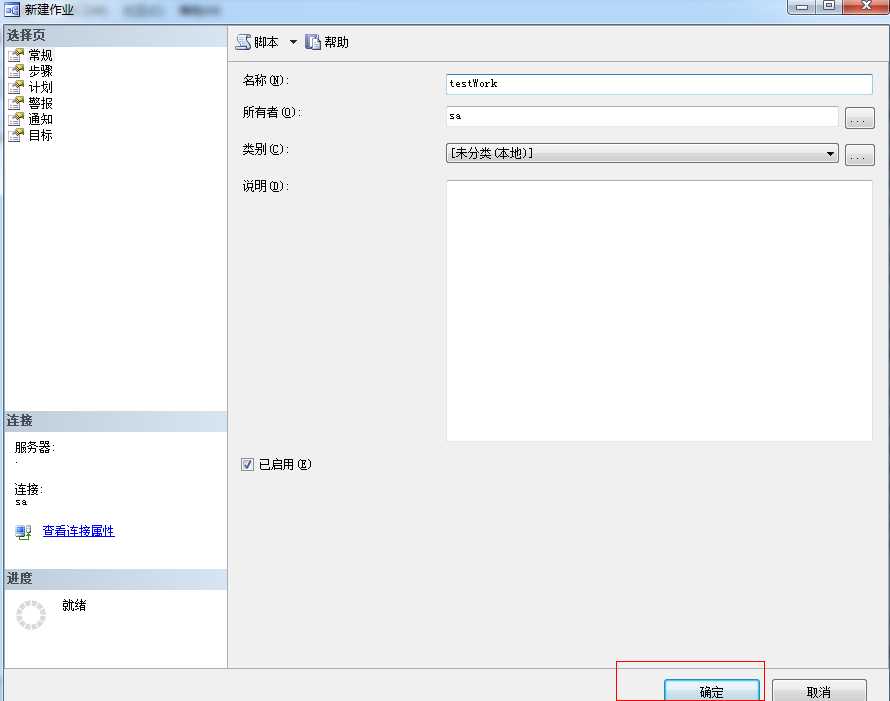
Task: Click the 计划 page icon
Action: [16, 87]
